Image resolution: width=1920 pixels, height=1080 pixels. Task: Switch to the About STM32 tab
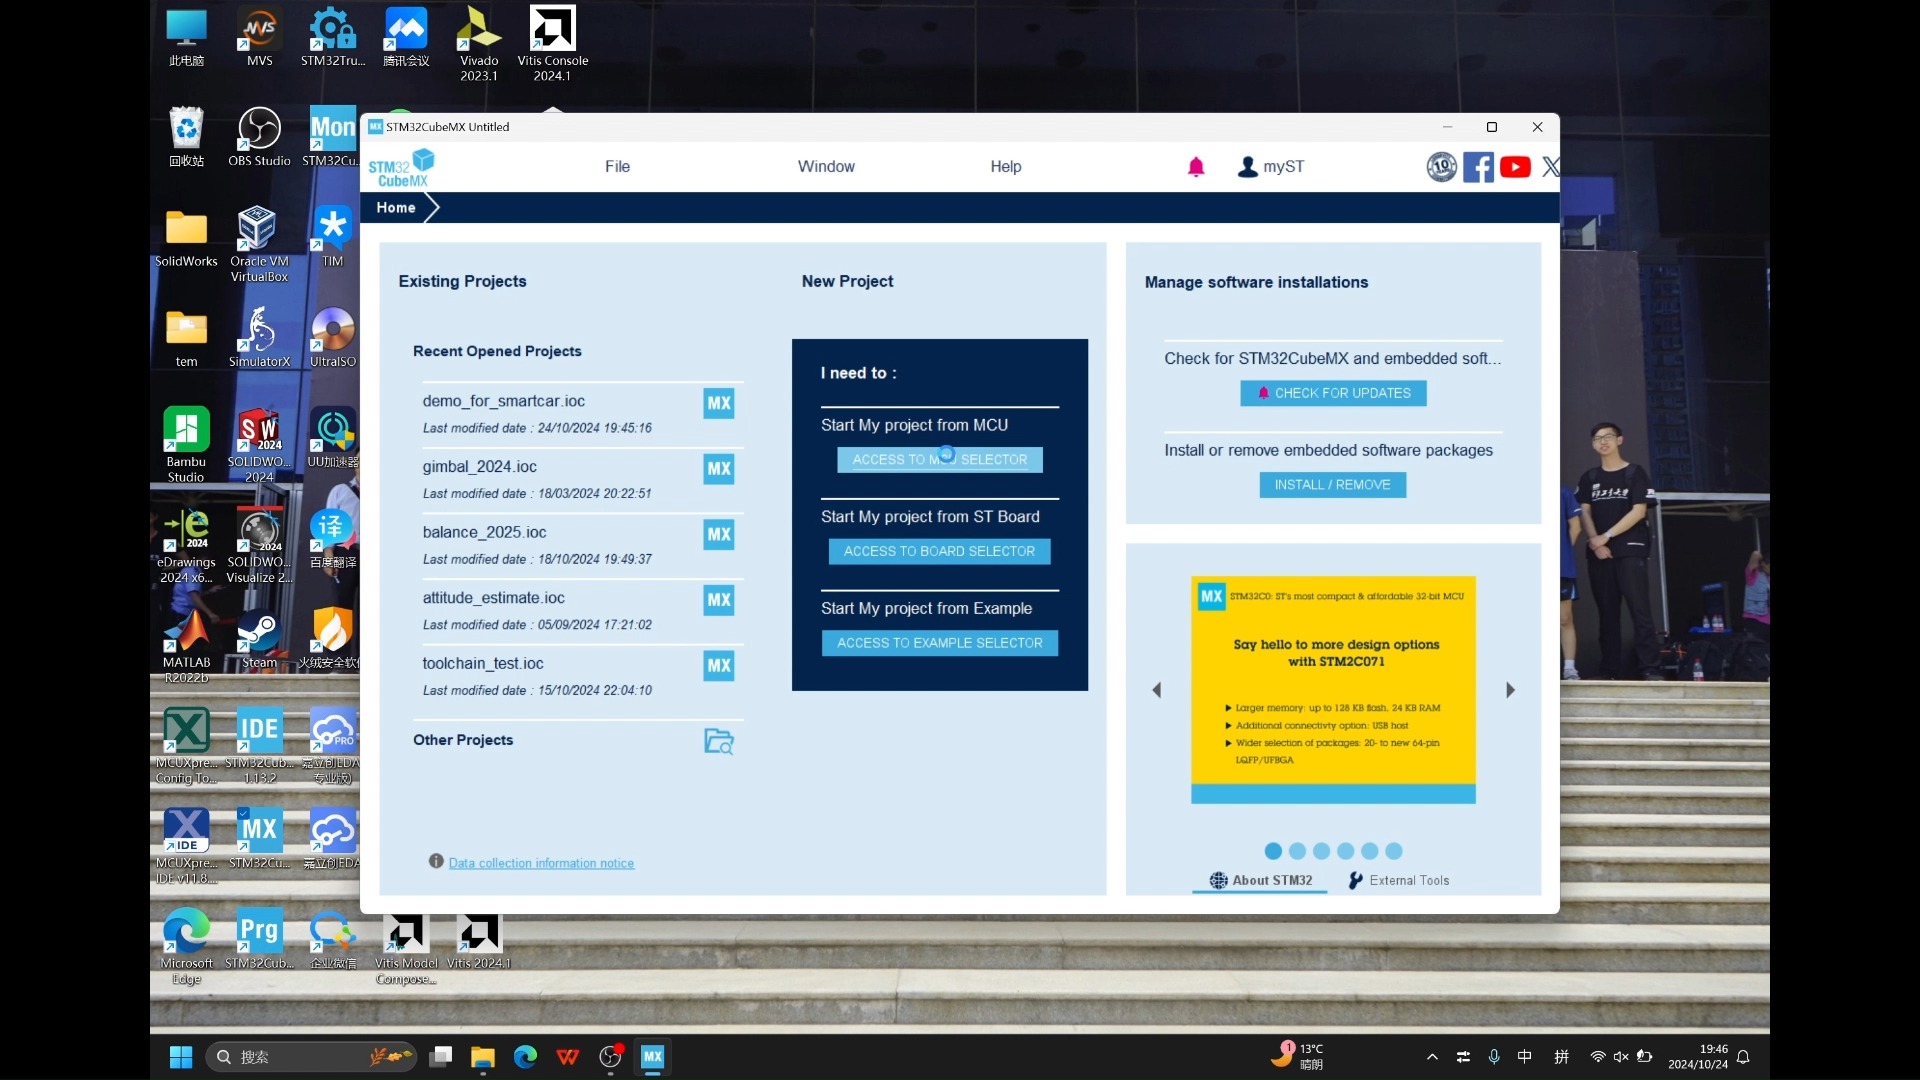click(x=1260, y=880)
